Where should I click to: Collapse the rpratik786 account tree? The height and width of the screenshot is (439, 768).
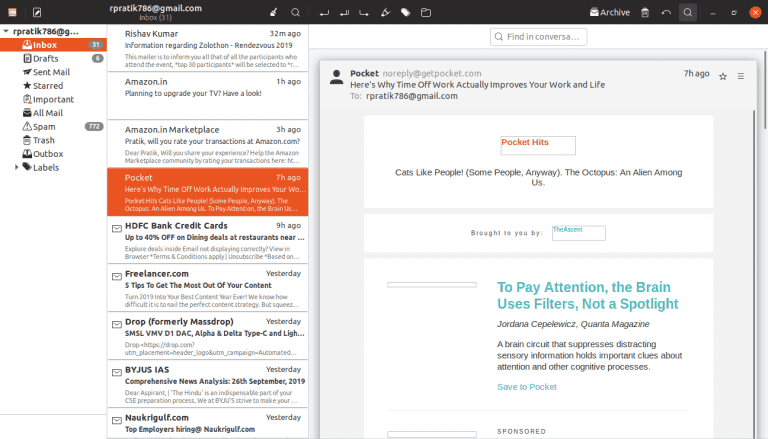click(6, 31)
